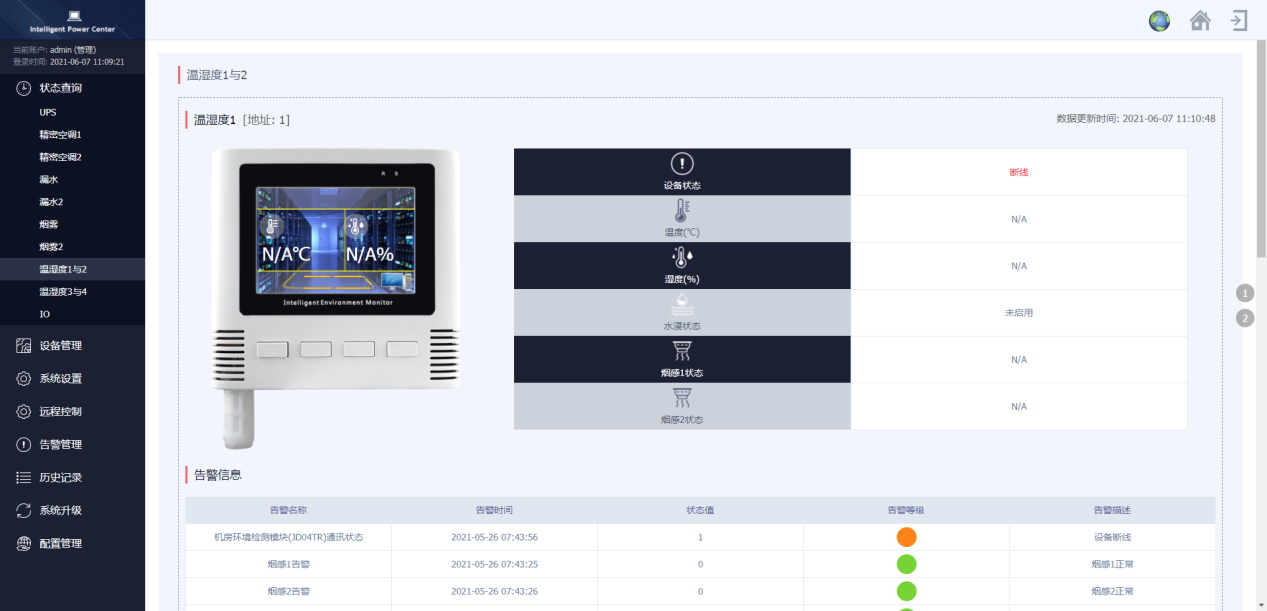Click the smoke sensor 1 status icon
The height and width of the screenshot is (611, 1267).
(682, 351)
